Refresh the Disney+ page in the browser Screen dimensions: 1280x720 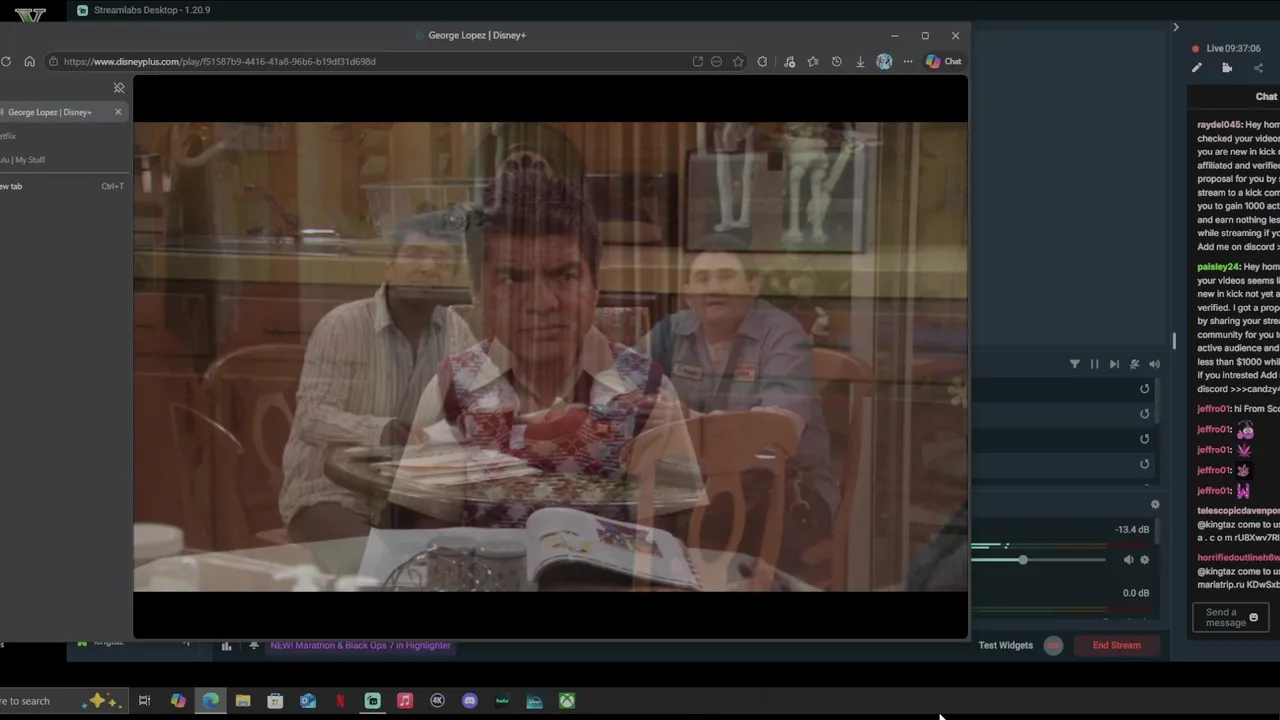6,62
